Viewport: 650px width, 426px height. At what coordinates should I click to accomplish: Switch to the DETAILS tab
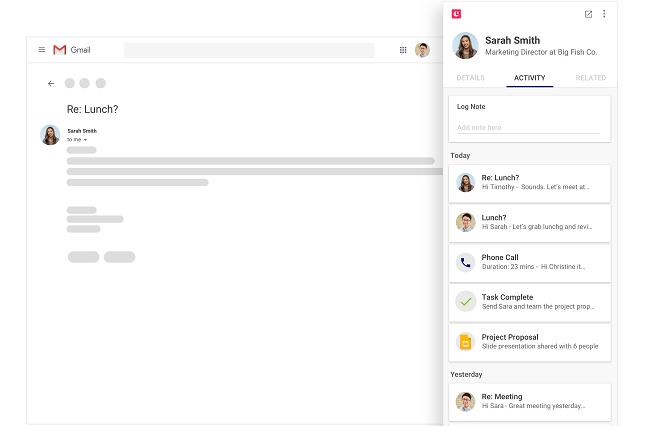pyautogui.click(x=470, y=77)
